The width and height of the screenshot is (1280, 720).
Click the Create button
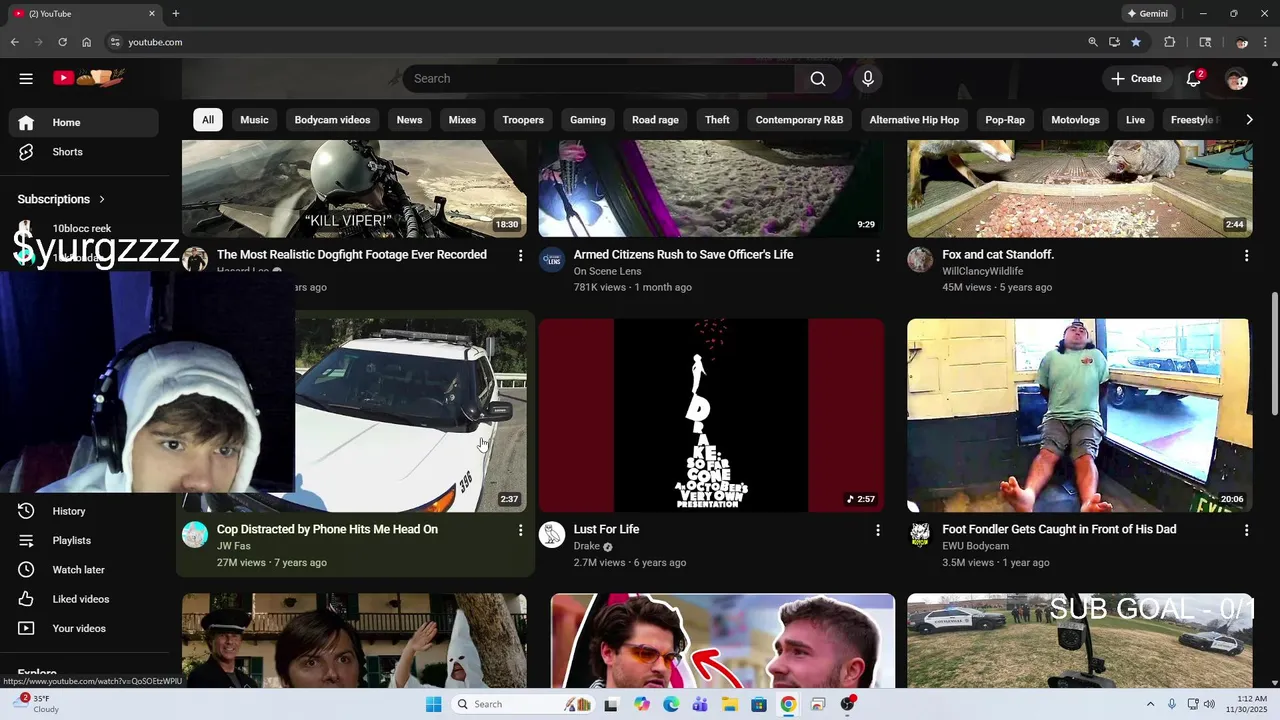click(1137, 79)
